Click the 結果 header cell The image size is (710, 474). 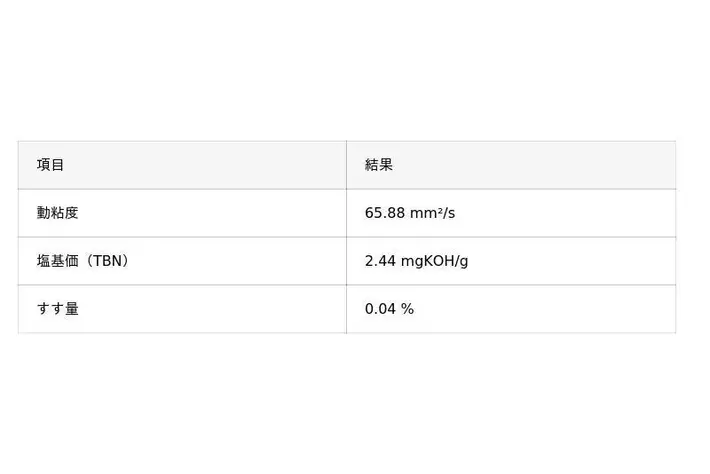[510, 165]
